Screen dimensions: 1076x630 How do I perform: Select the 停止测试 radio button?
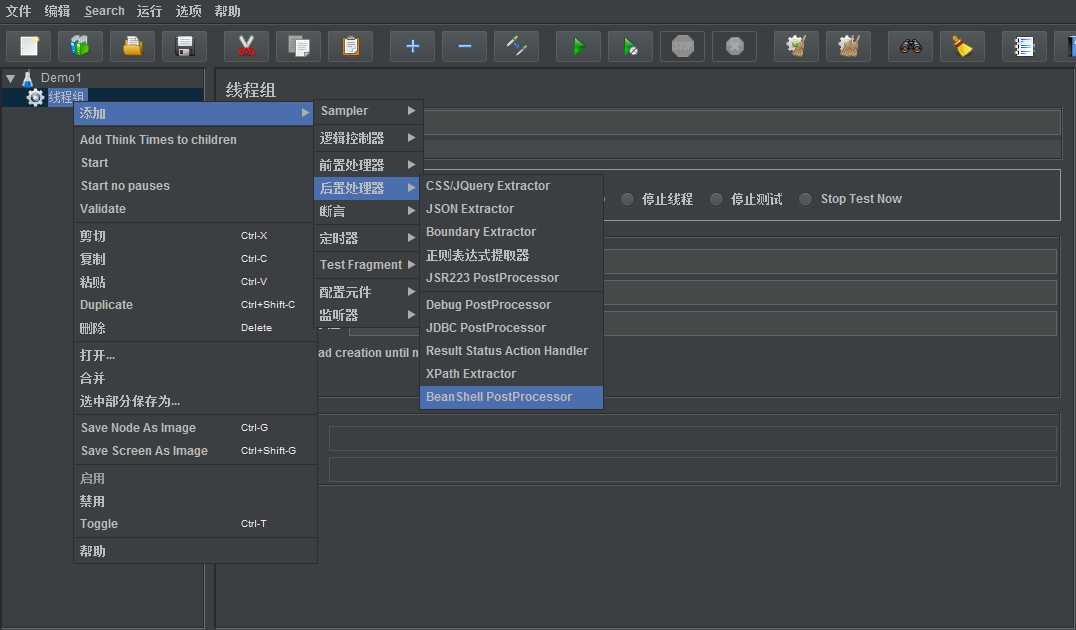[x=716, y=199]
